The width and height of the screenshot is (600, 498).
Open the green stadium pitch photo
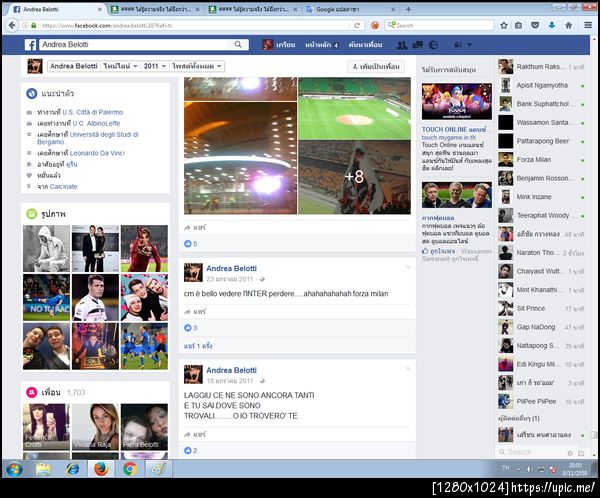(354, 108)
